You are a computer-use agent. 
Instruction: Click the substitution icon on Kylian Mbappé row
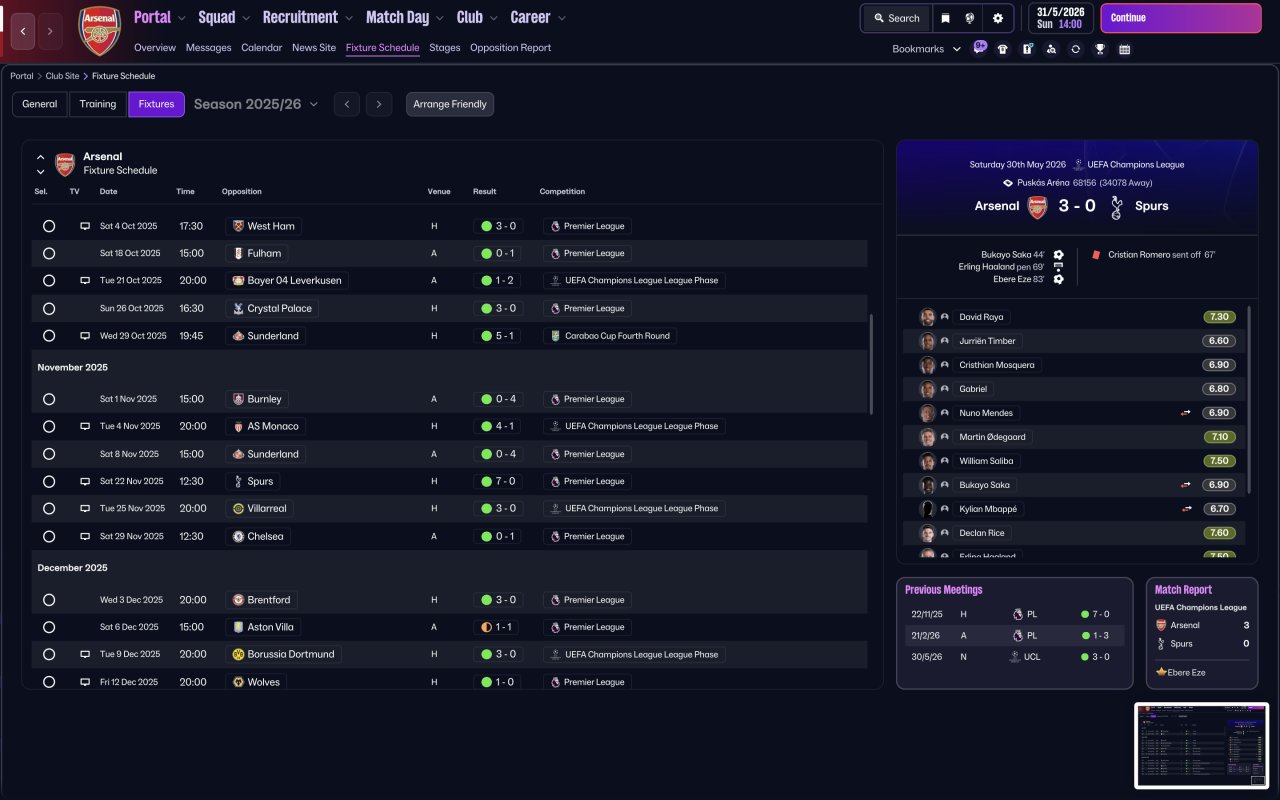[1186, 509]
